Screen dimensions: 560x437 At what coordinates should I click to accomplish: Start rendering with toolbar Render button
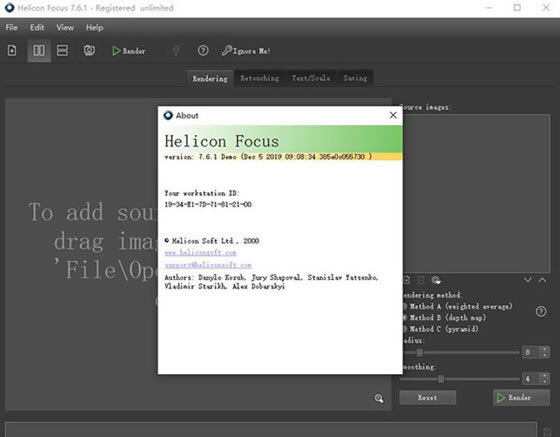pos(129,51)
